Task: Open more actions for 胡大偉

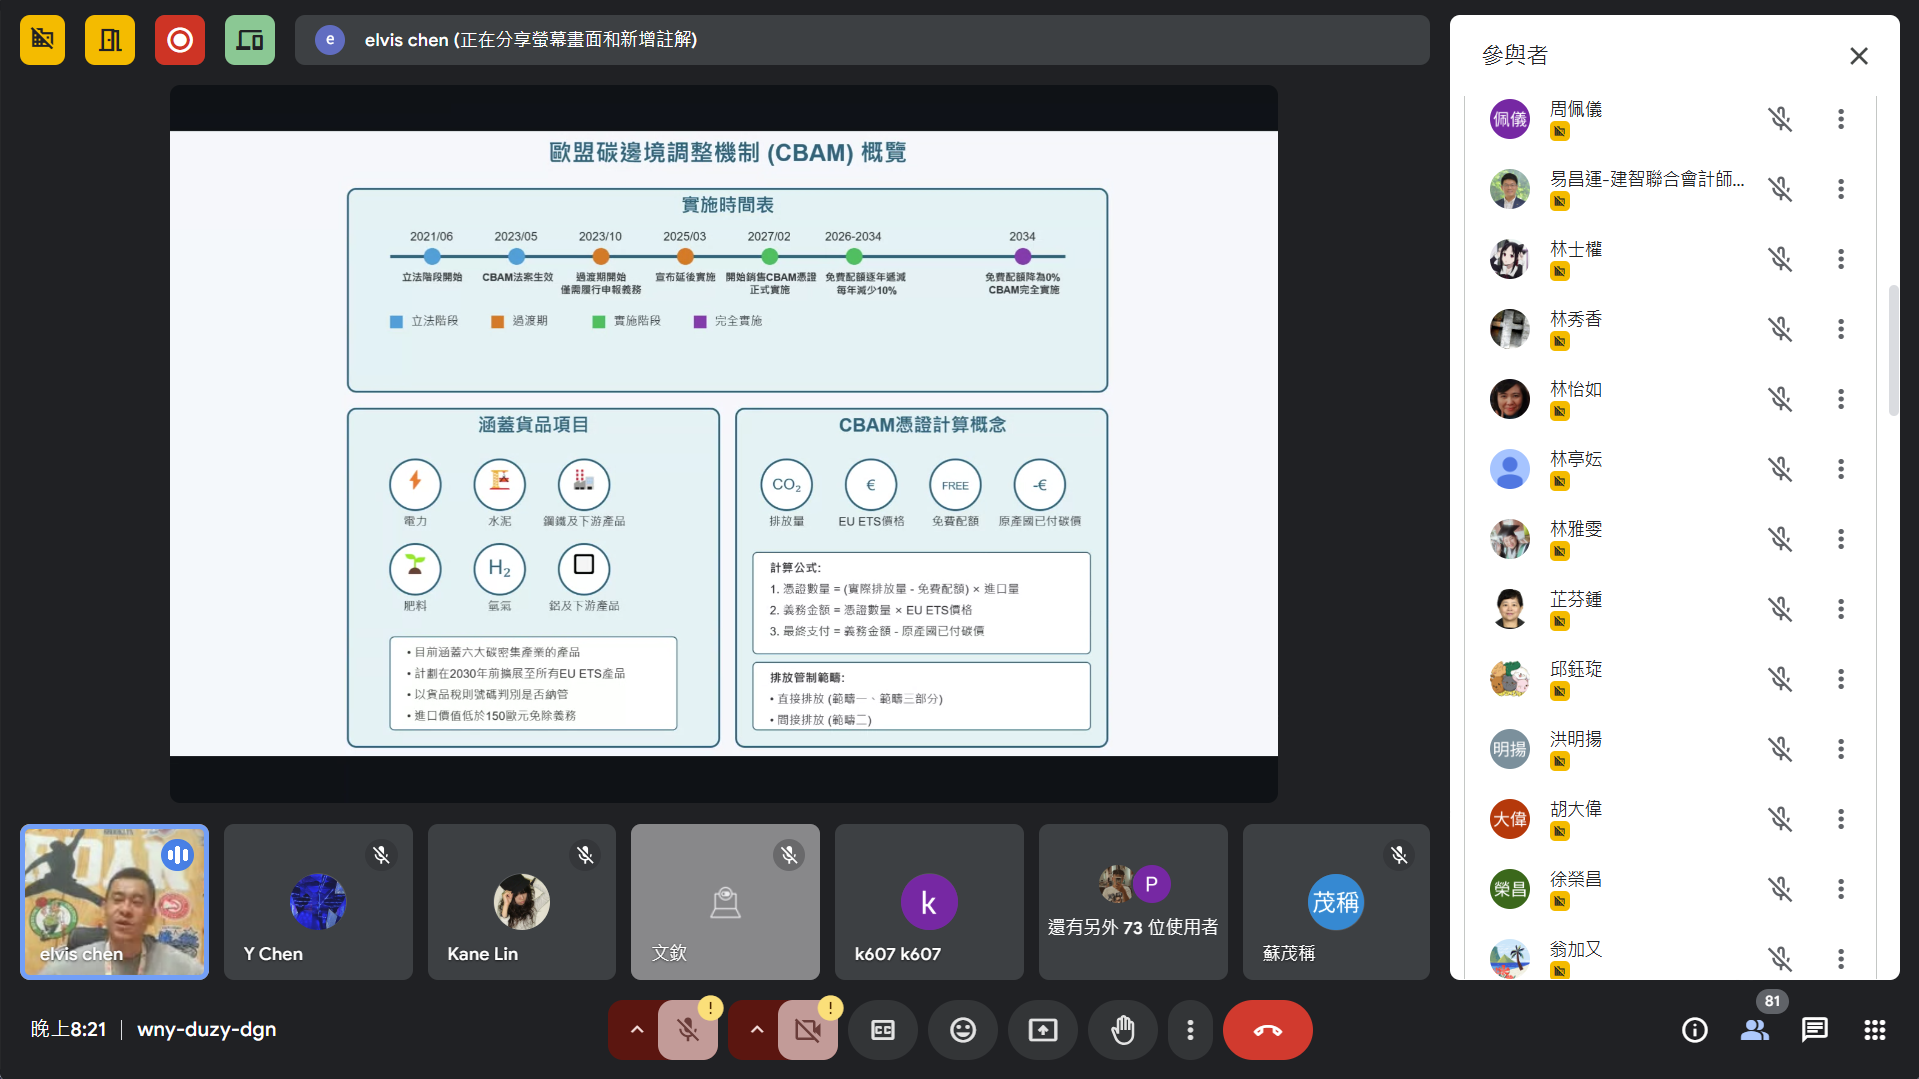Action: point(1840,819)
